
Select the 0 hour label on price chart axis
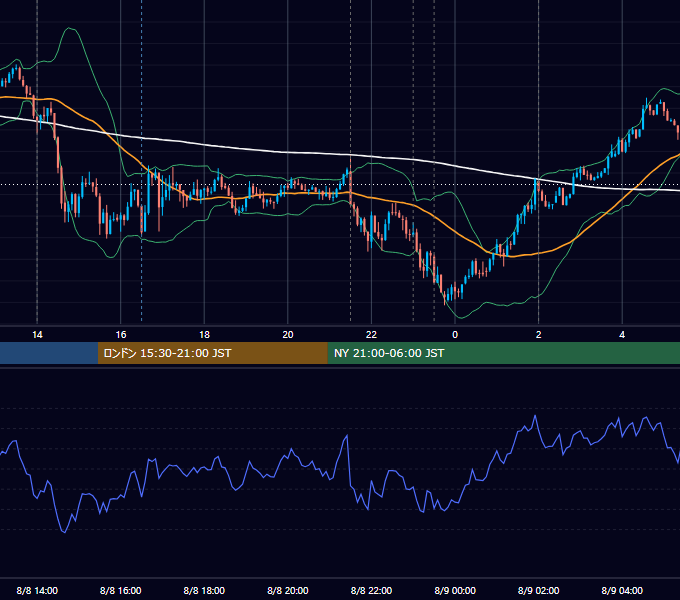pos(455,335)
